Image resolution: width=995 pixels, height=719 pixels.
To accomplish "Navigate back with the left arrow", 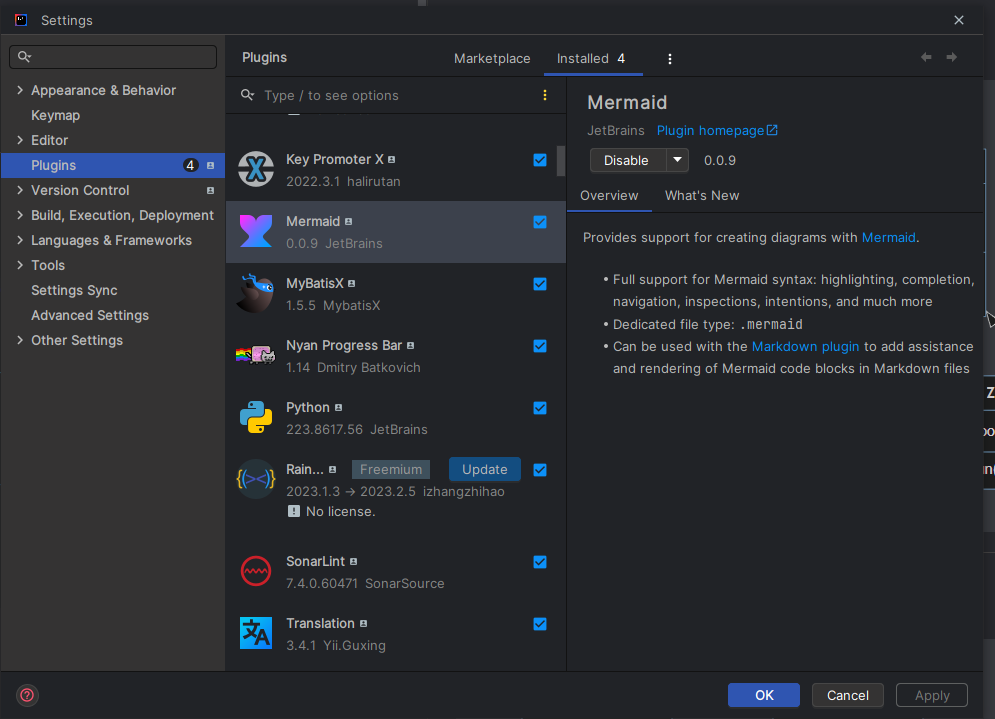I will pos(926,57).
